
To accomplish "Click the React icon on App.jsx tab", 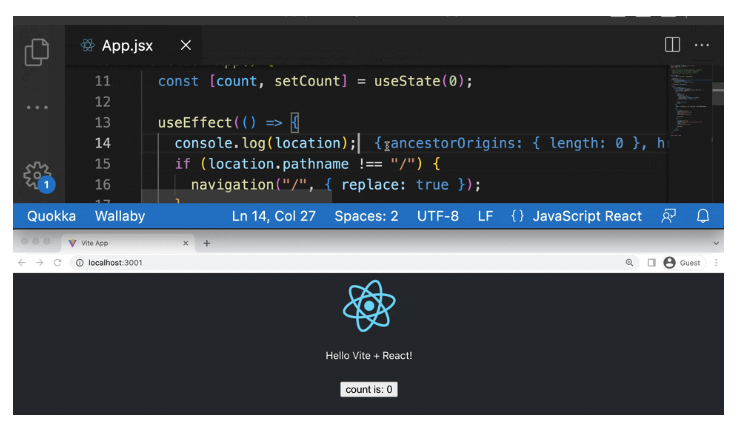I will coord(88,45).
